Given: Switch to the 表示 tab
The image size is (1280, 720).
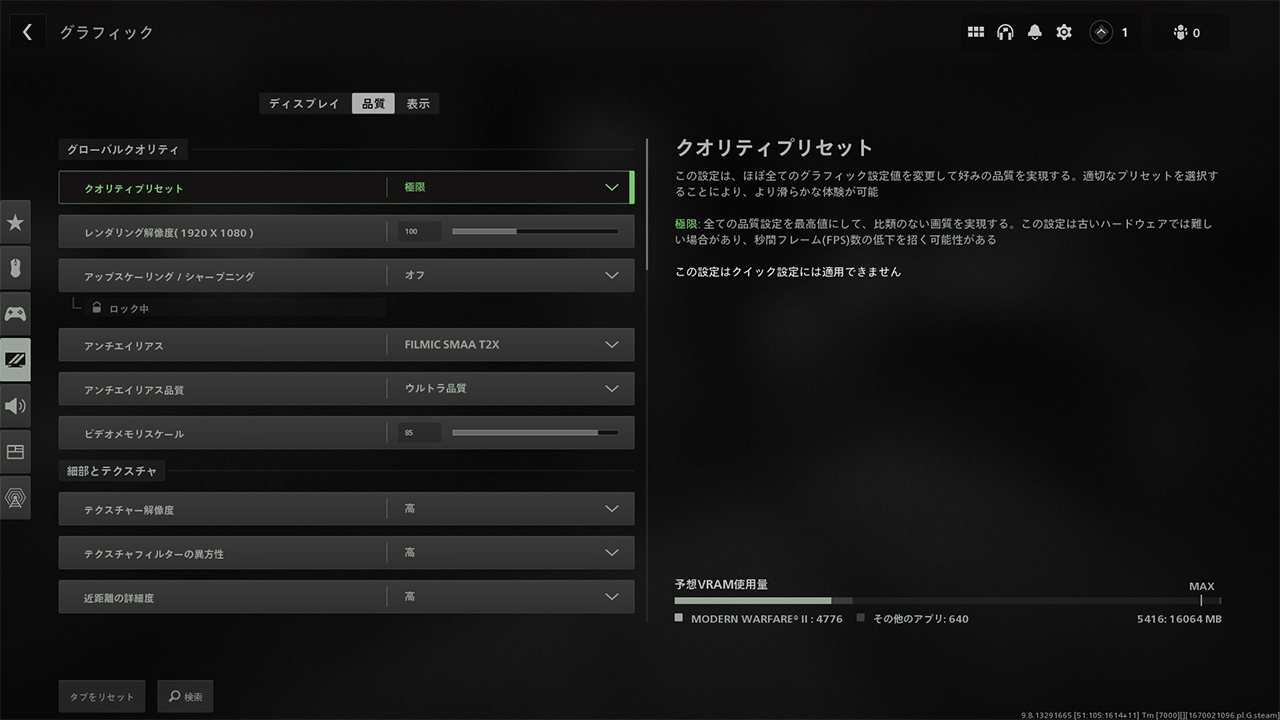Looking at the screenshot, I should [x=418, y=104].
